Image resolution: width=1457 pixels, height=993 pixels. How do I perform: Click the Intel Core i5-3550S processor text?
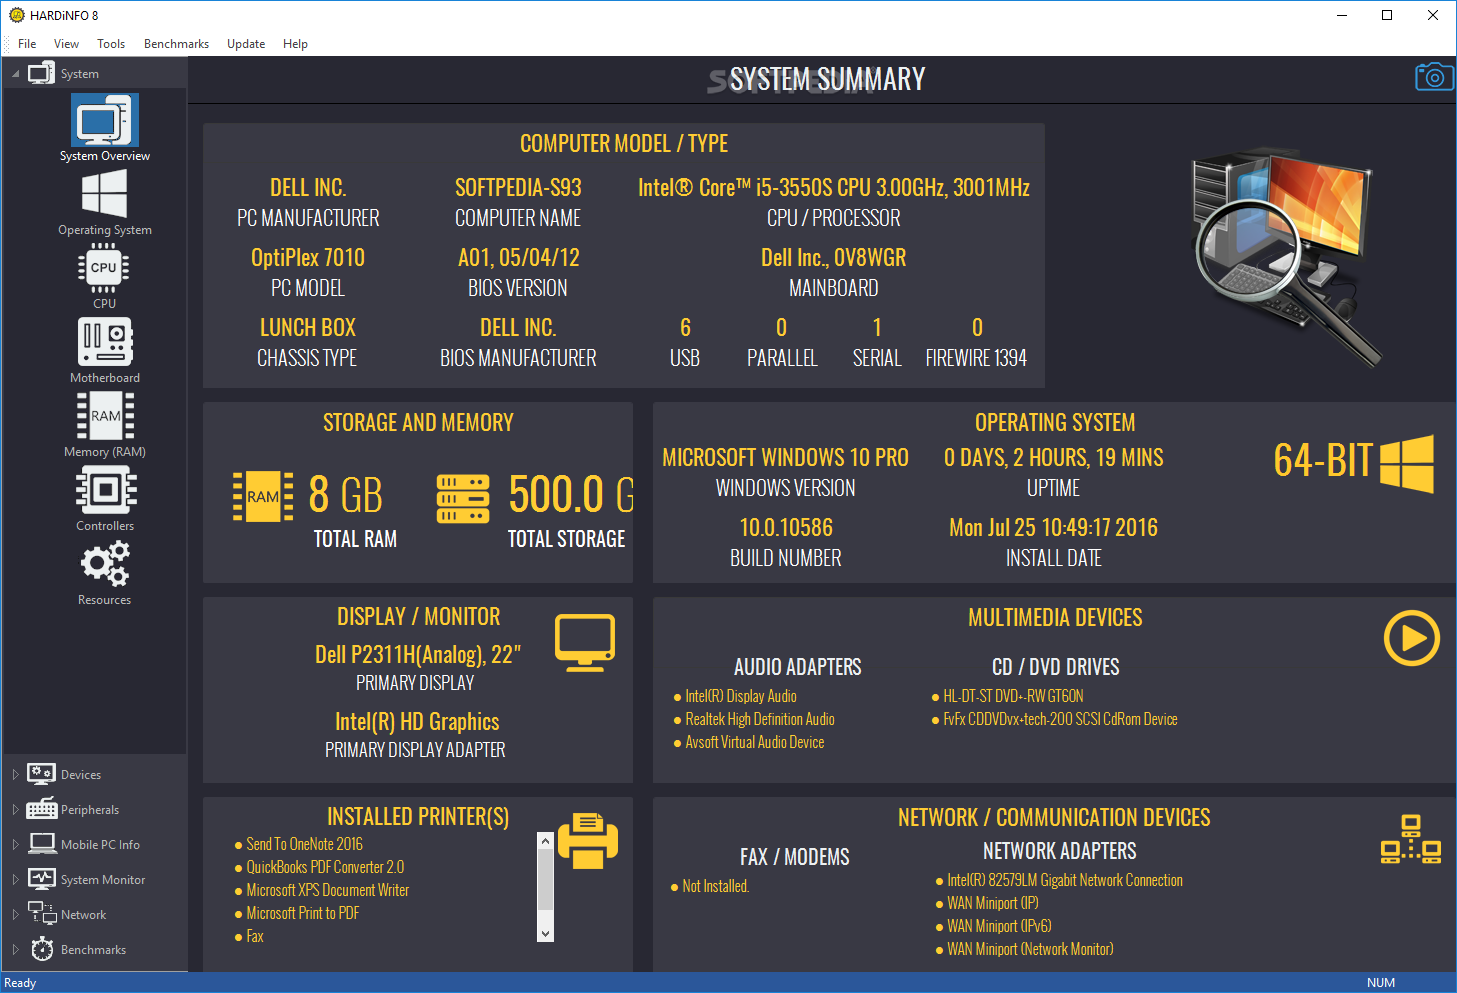[834, 187]
